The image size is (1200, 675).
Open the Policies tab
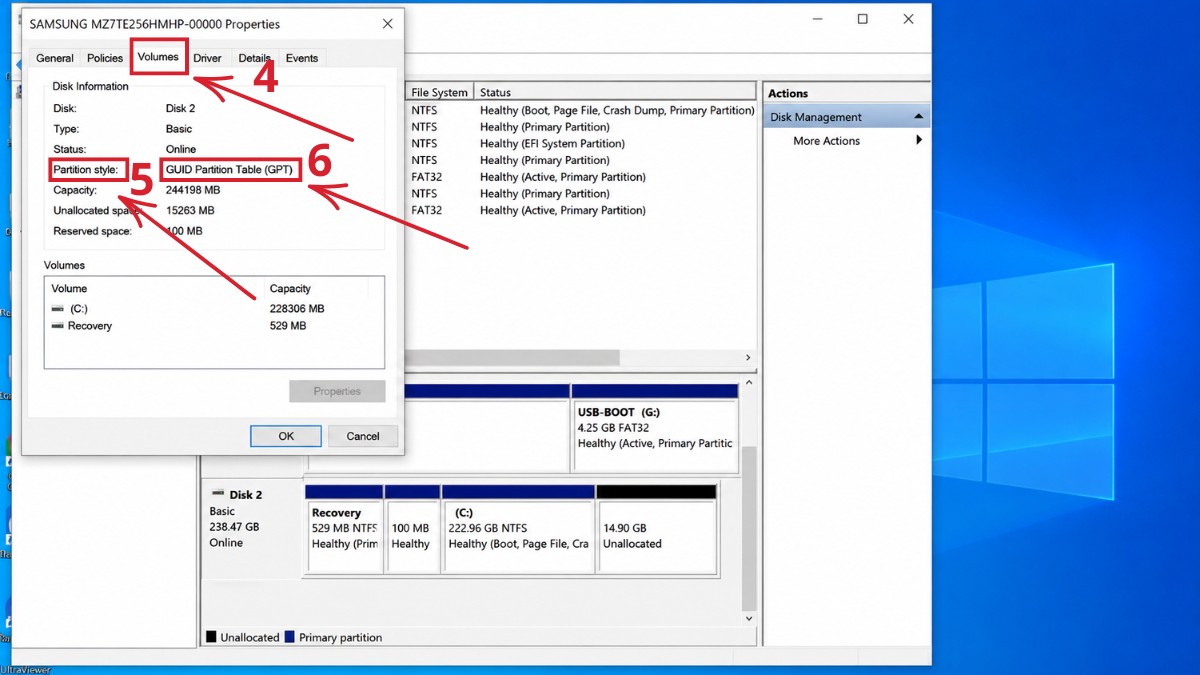pos(105,58)
